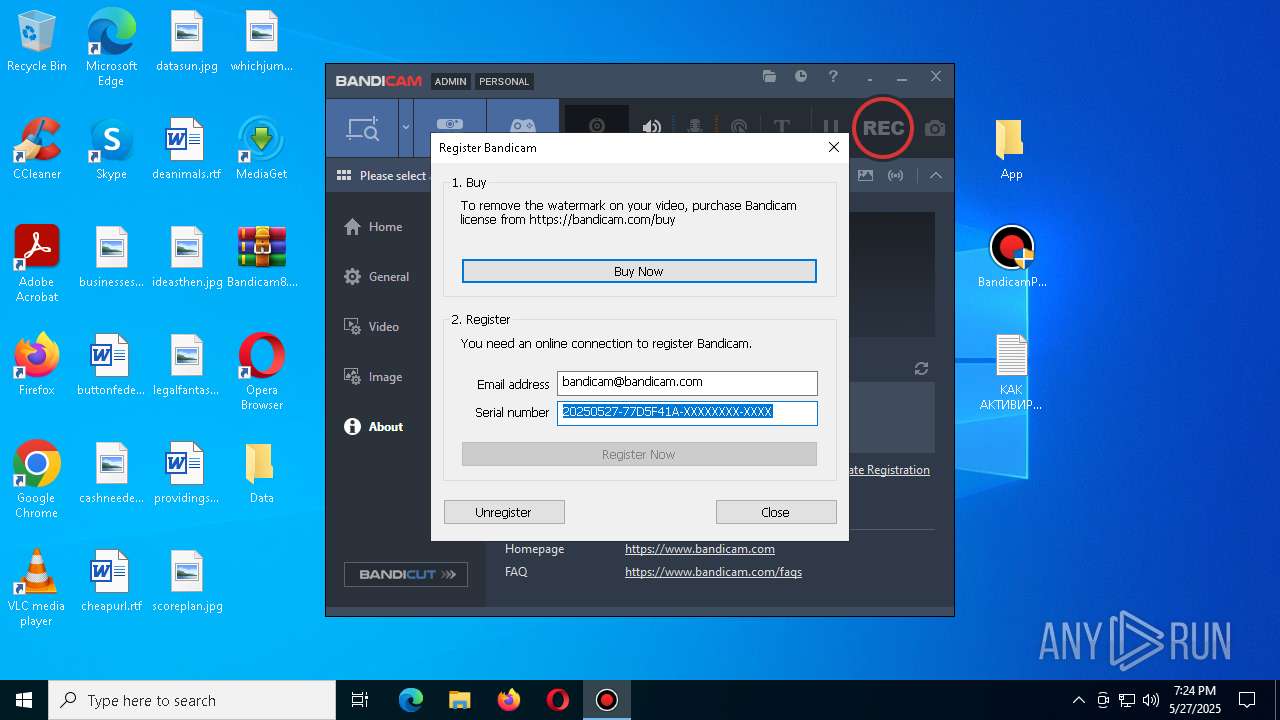Click the Unregister button
Screen dimensions: 1280x720
504,512
